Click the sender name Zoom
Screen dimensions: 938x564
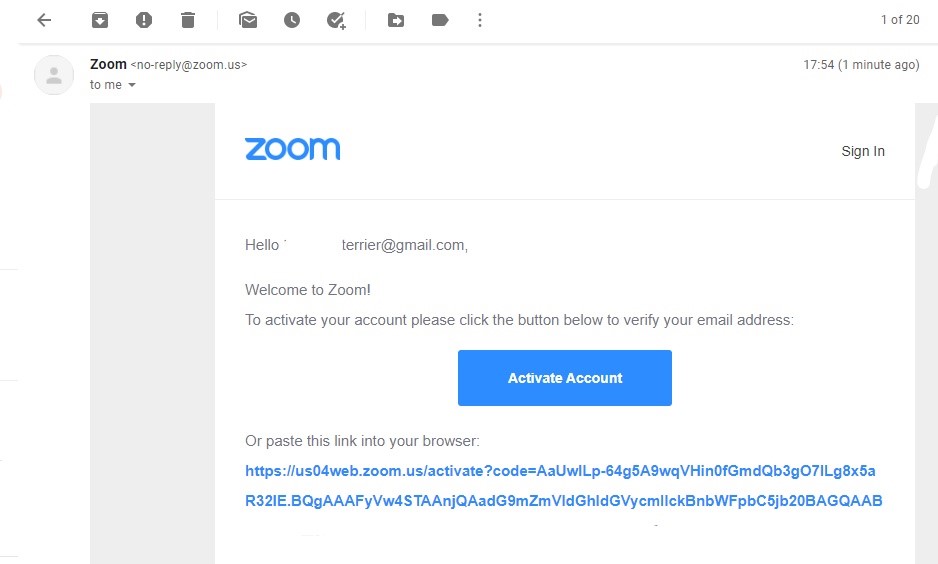[108, 64]
